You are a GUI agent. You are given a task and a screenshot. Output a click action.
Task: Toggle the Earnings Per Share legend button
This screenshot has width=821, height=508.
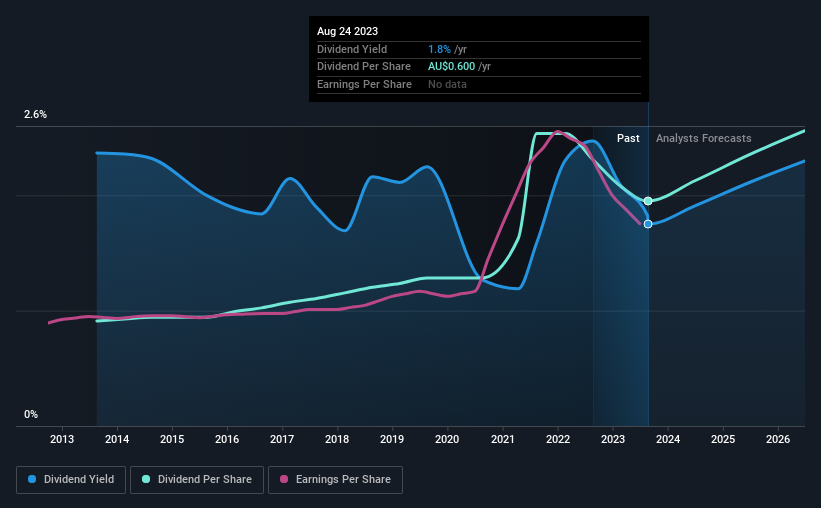(335, 480)
